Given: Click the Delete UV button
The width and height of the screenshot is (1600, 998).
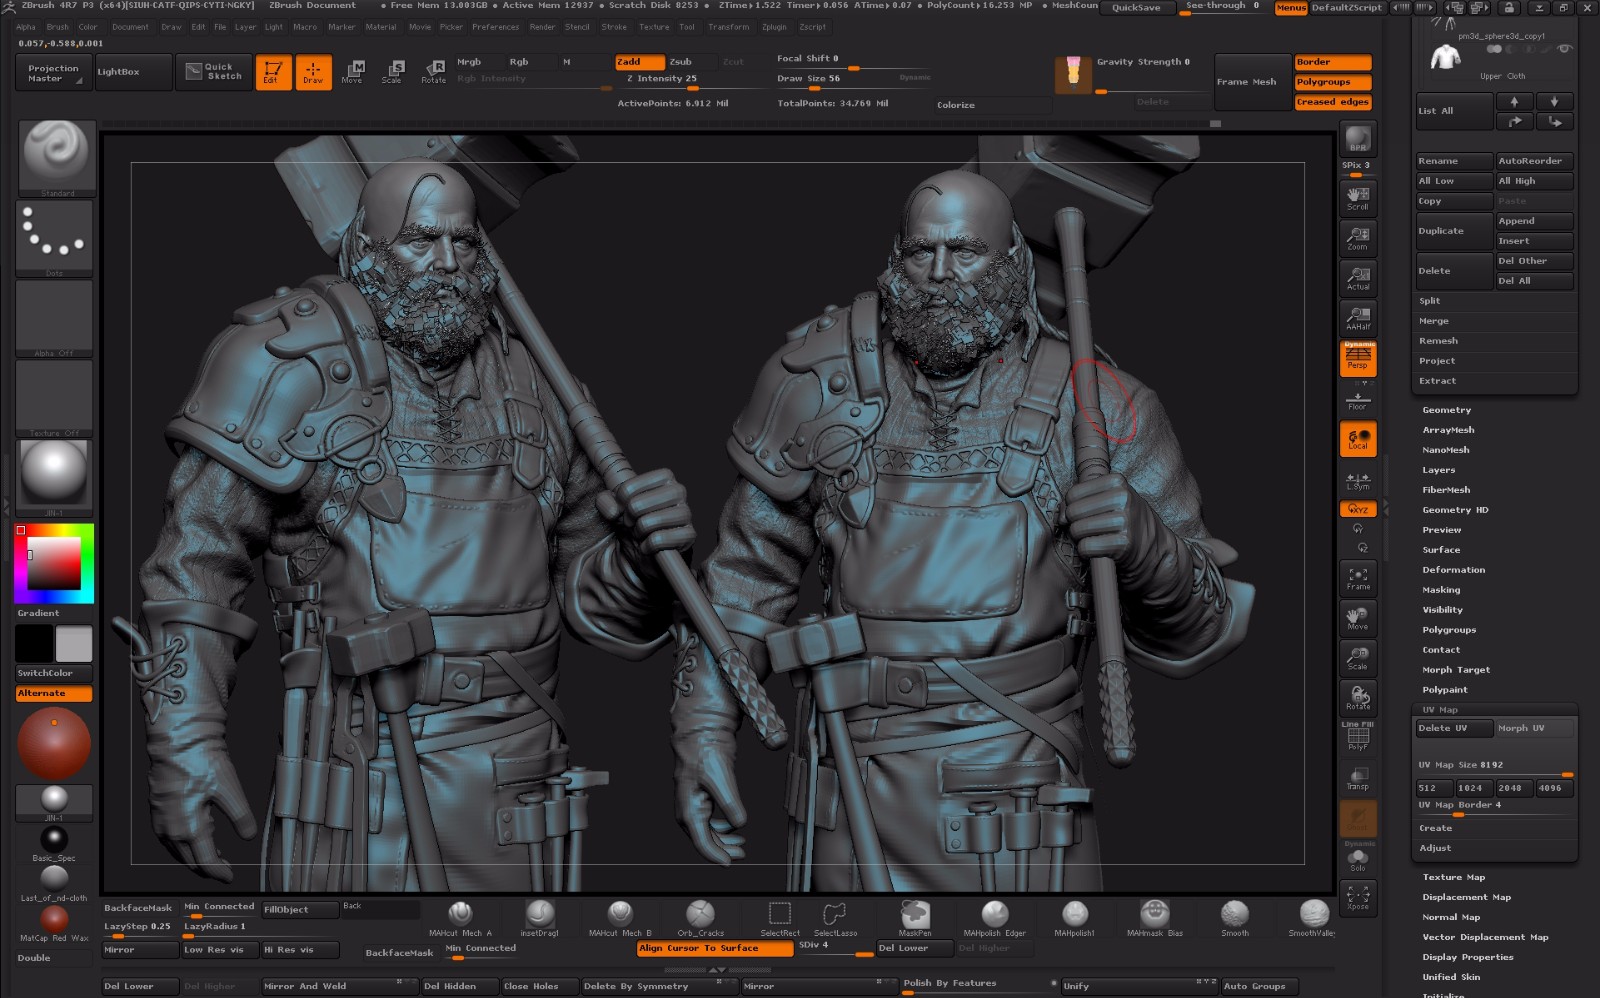Looking at the screenshot, I should [1453, 728].
